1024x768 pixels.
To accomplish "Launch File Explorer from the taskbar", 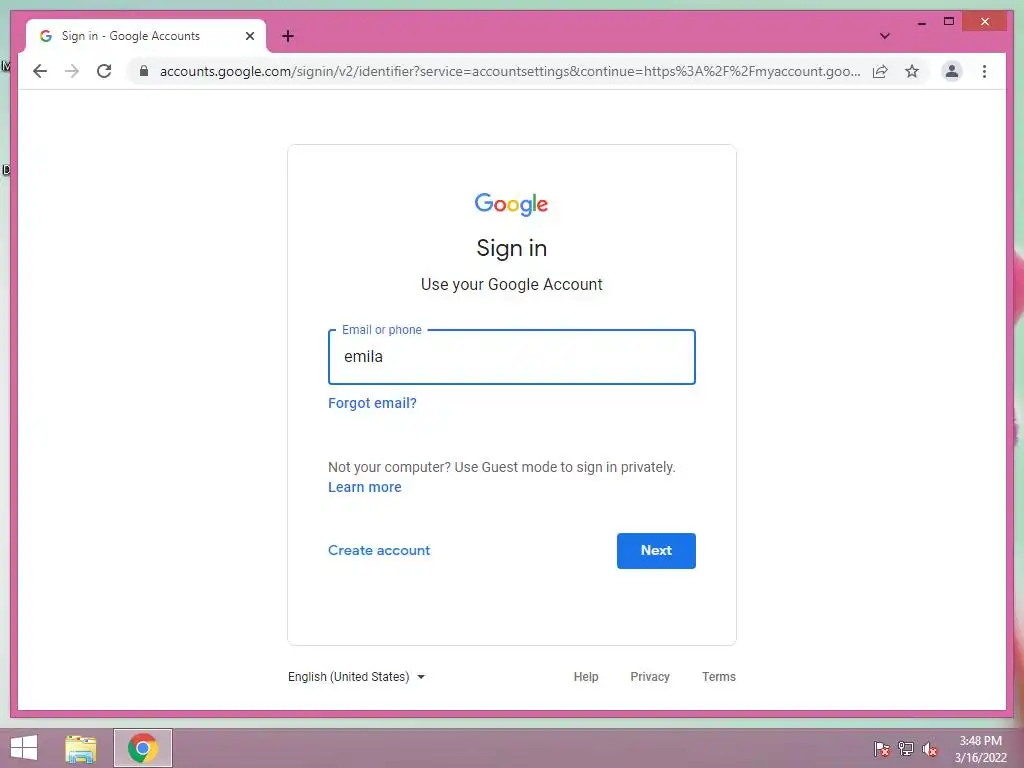I will 81,748.
